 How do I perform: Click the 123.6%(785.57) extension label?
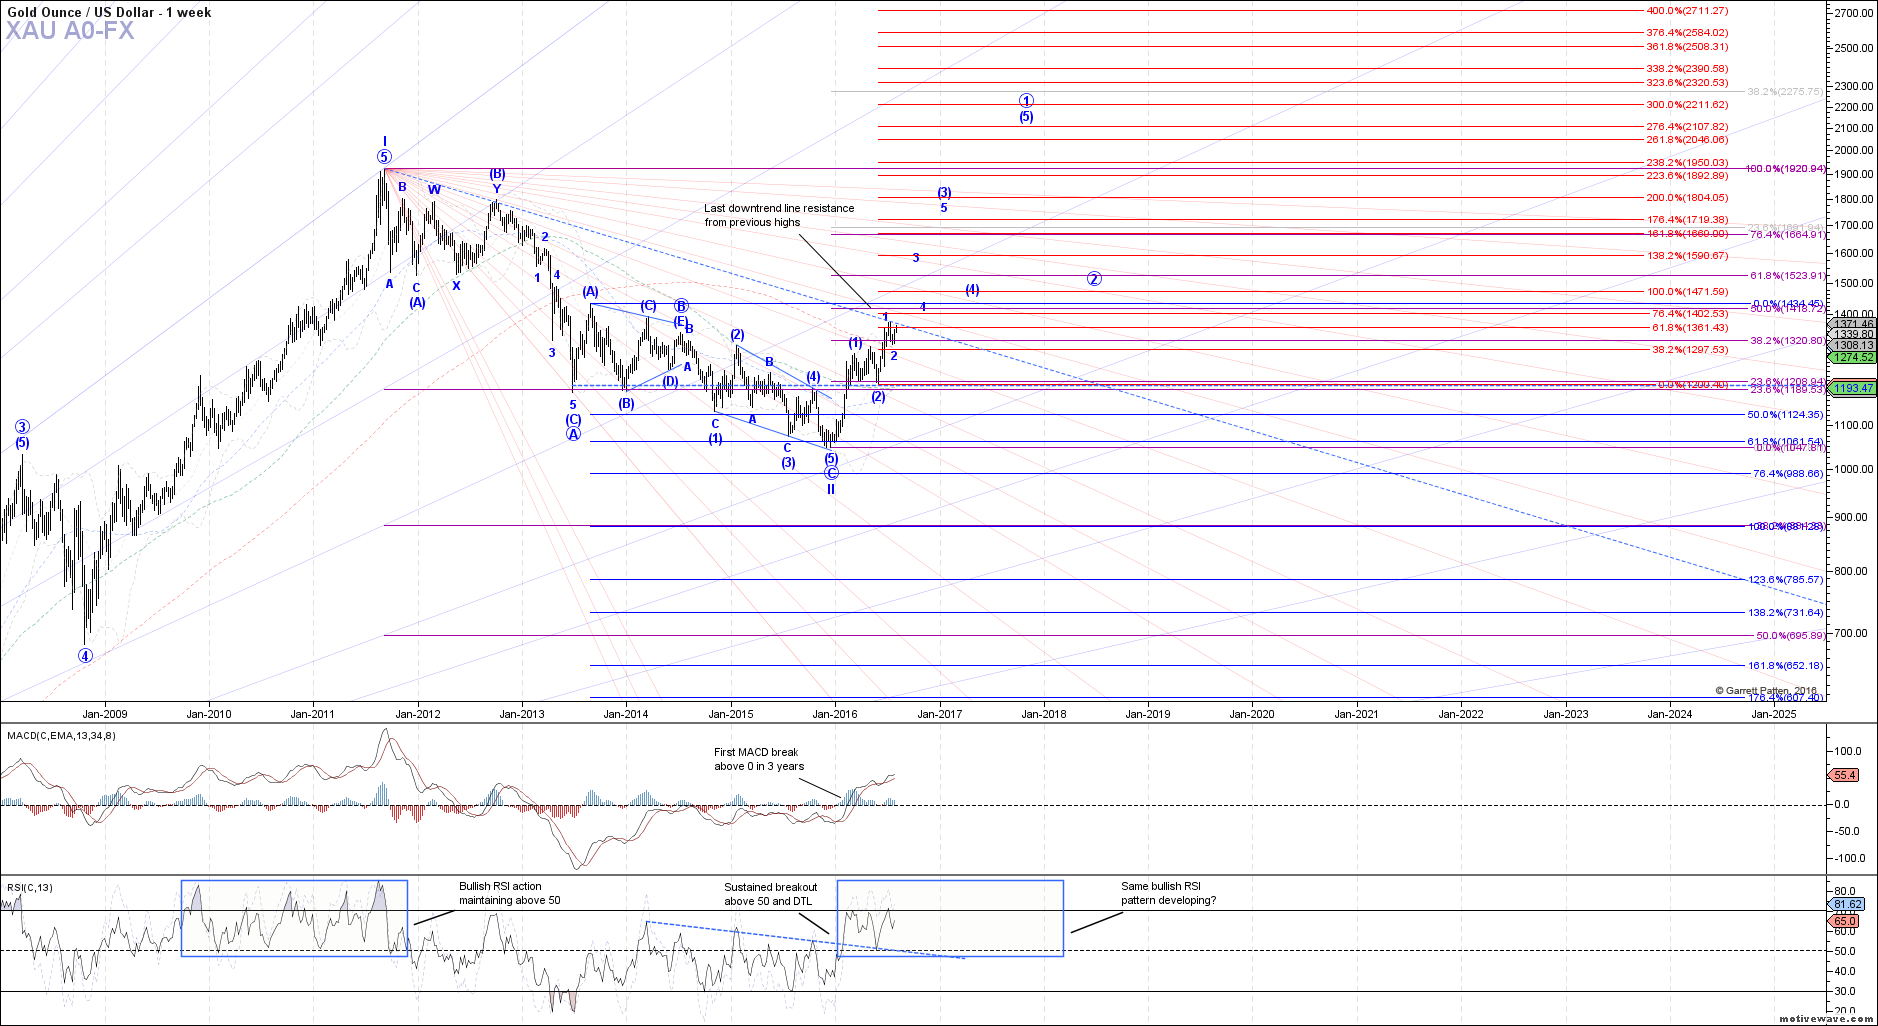coord(1785,580)
